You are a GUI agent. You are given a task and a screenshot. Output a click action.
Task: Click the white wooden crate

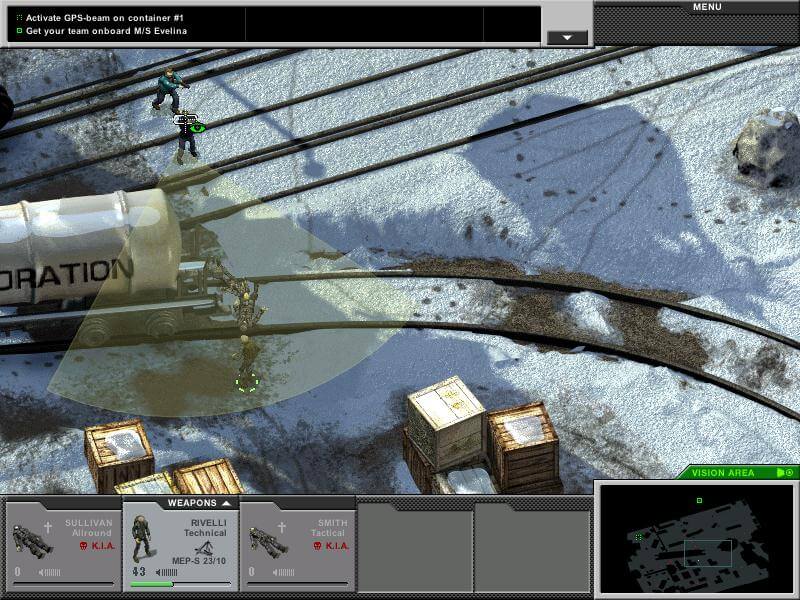[445, 421]
